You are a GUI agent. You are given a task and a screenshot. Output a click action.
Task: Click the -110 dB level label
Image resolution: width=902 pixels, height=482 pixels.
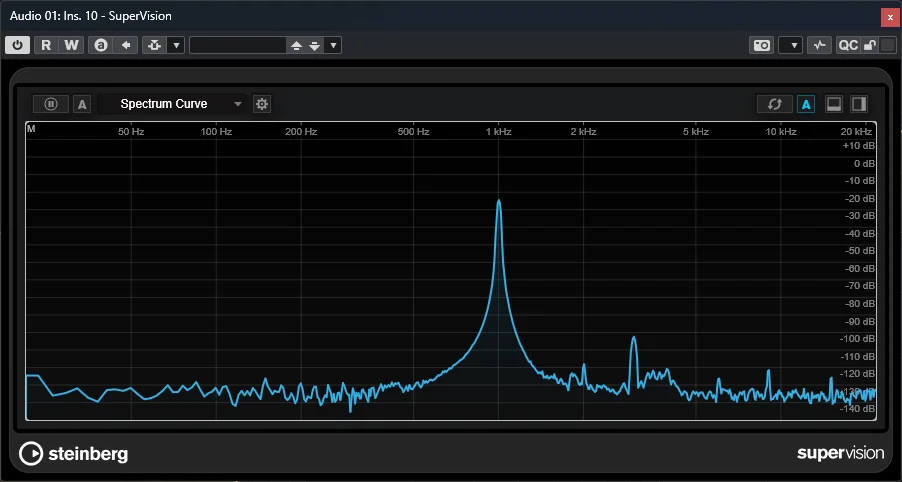pyautogui.click(x=858, y=357)
